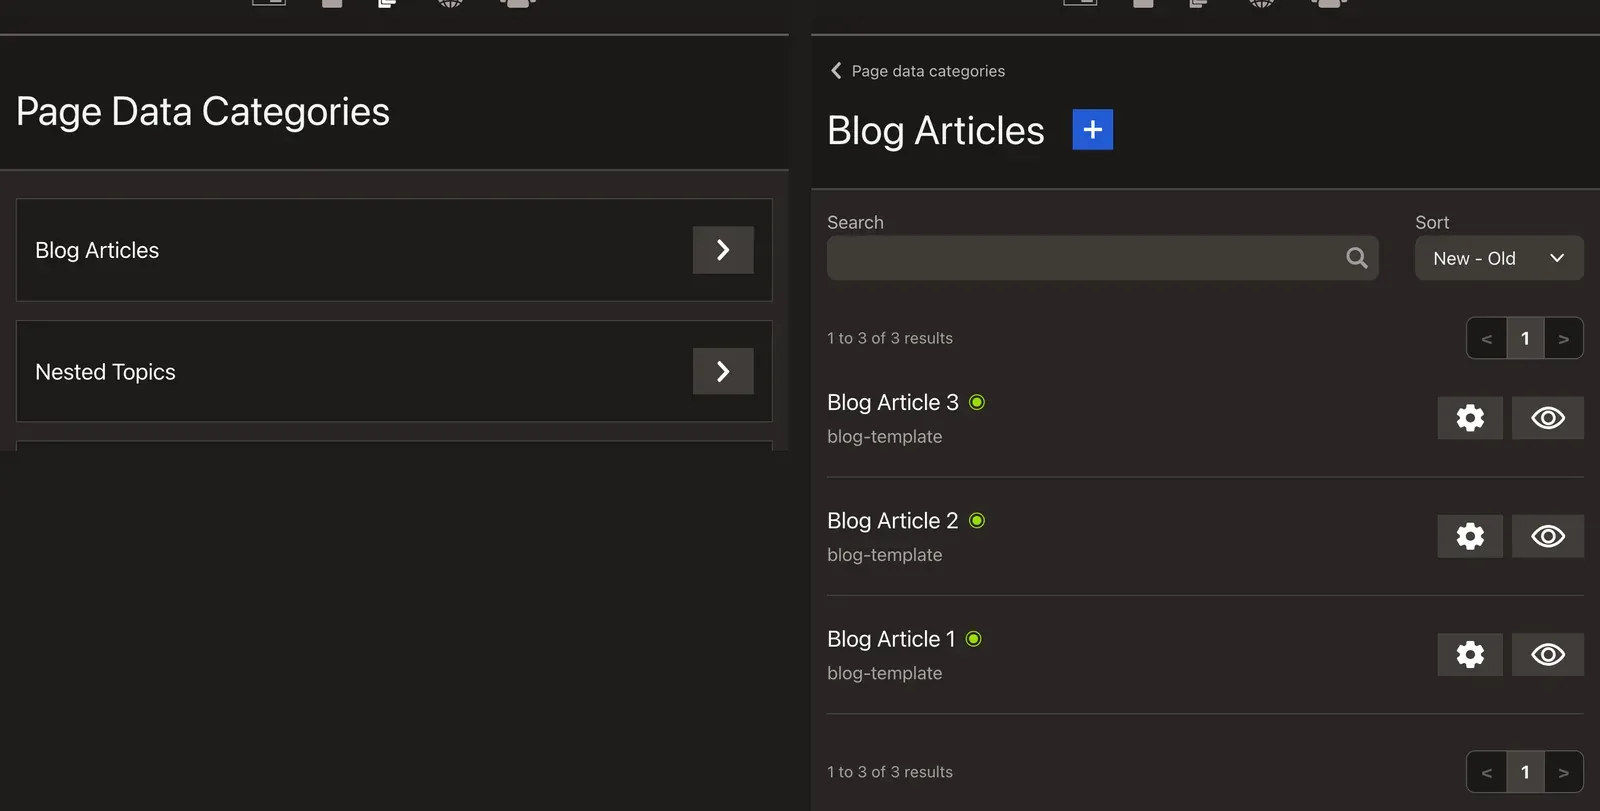This screenshot has width=1600, height=811.
Task: Click the Sort label above the dropdown
Action: coord(1432,222)
